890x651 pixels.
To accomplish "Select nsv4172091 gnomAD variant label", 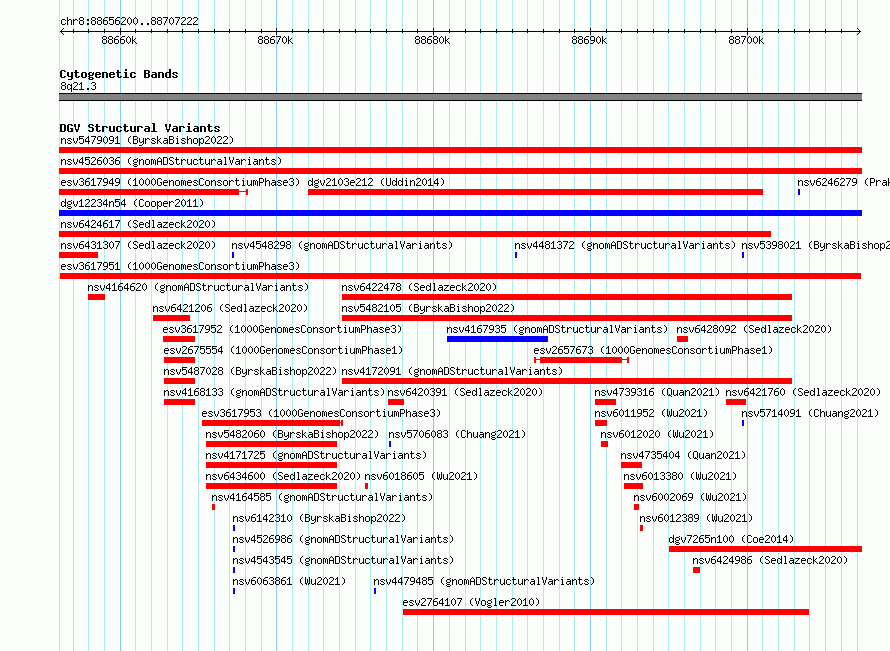I will 452,371.
